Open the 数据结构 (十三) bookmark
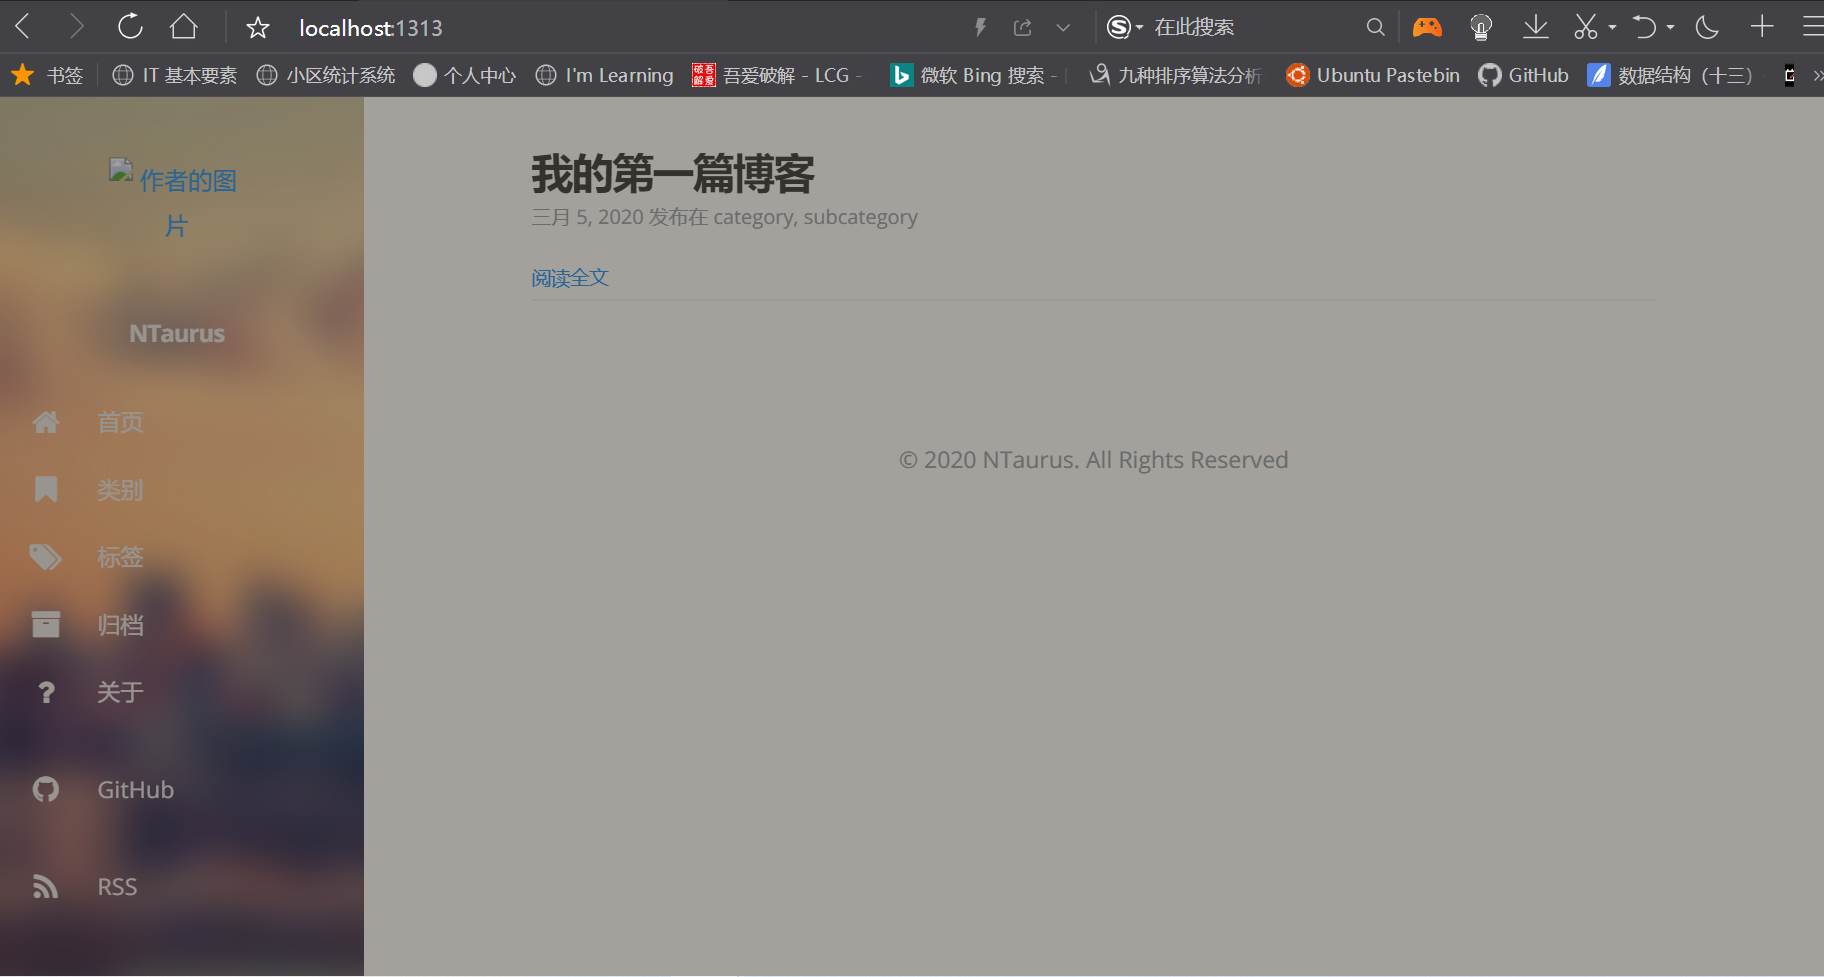 pyautogui.click(x=1670, y=75)
